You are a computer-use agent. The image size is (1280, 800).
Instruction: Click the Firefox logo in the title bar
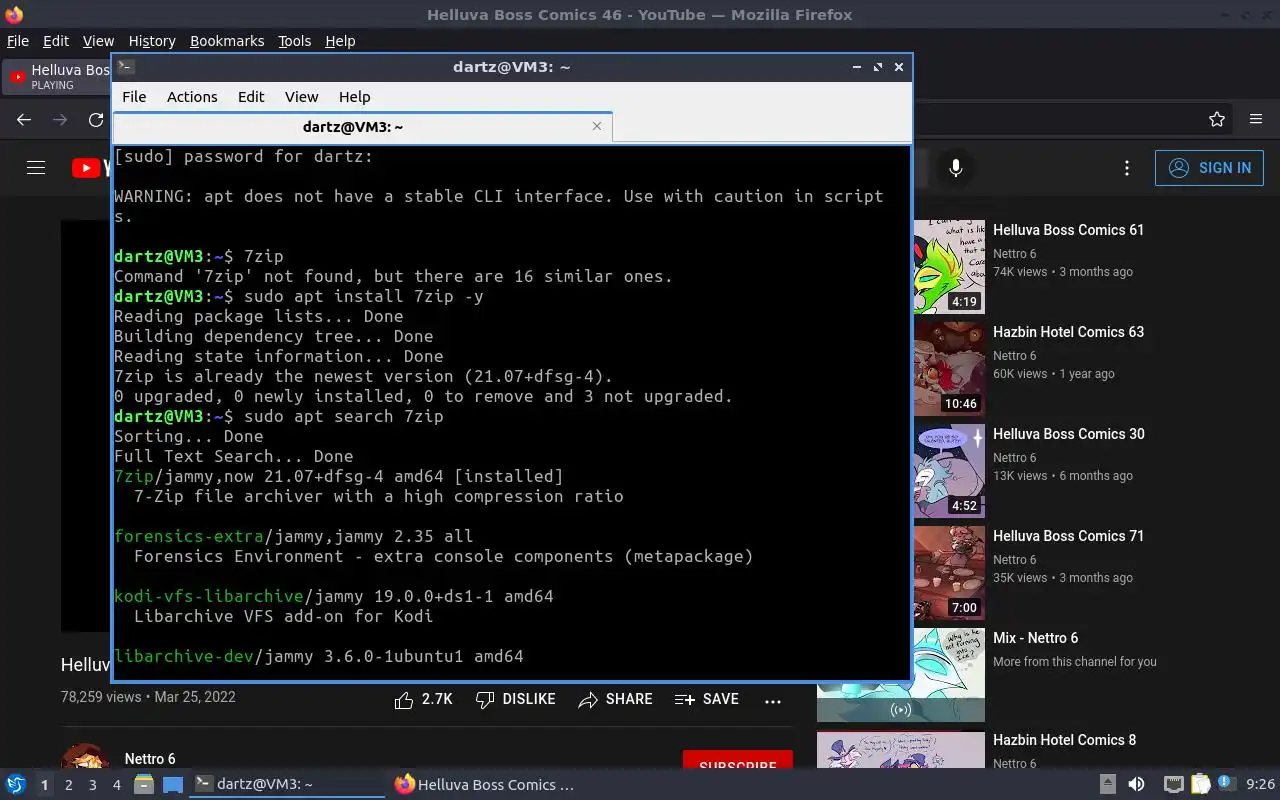click(x=14, y=14)
